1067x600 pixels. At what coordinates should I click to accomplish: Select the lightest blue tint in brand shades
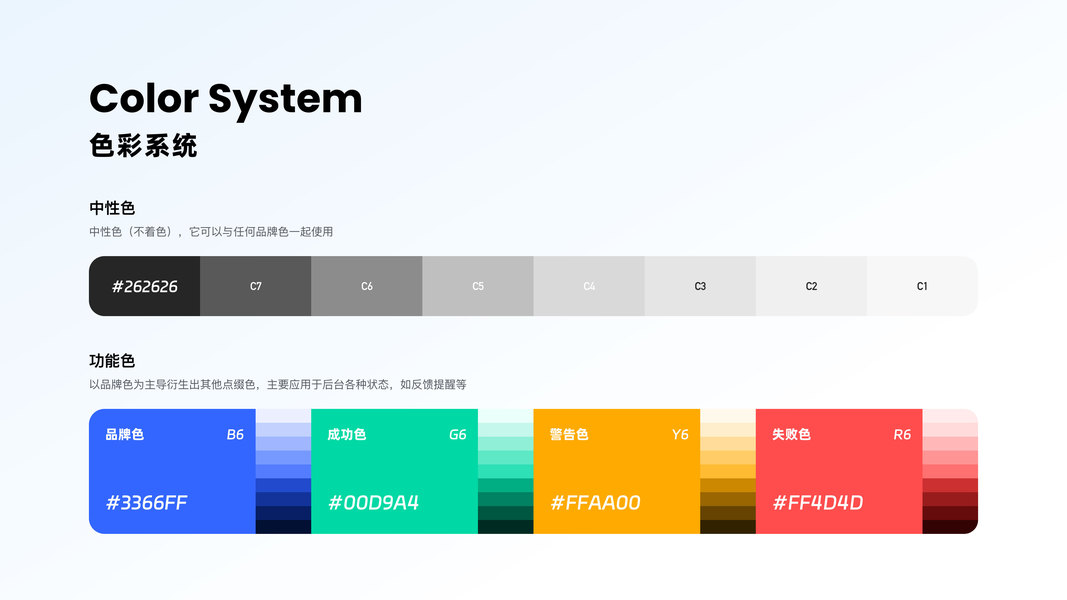click(x=283, y=416)
